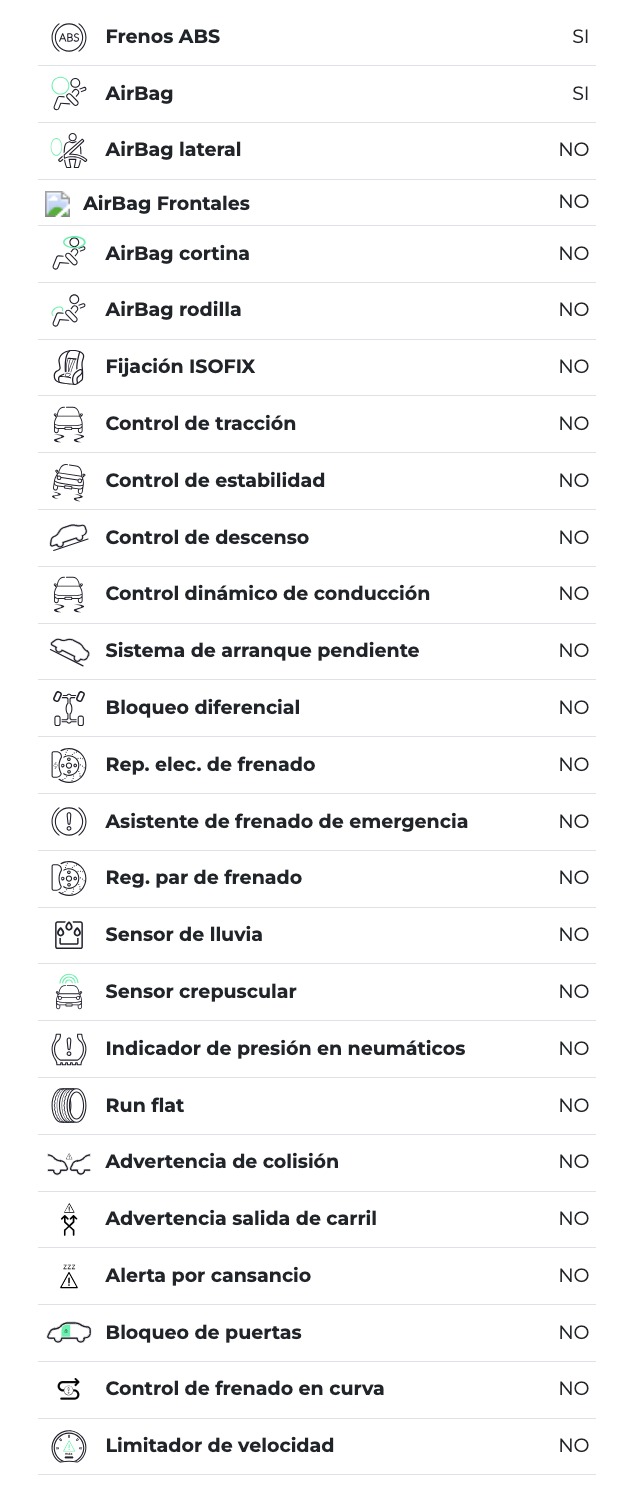
Task: Click the Sistema de arranque pendiente label
Action: pyautogui.click(x=262, y=650)
